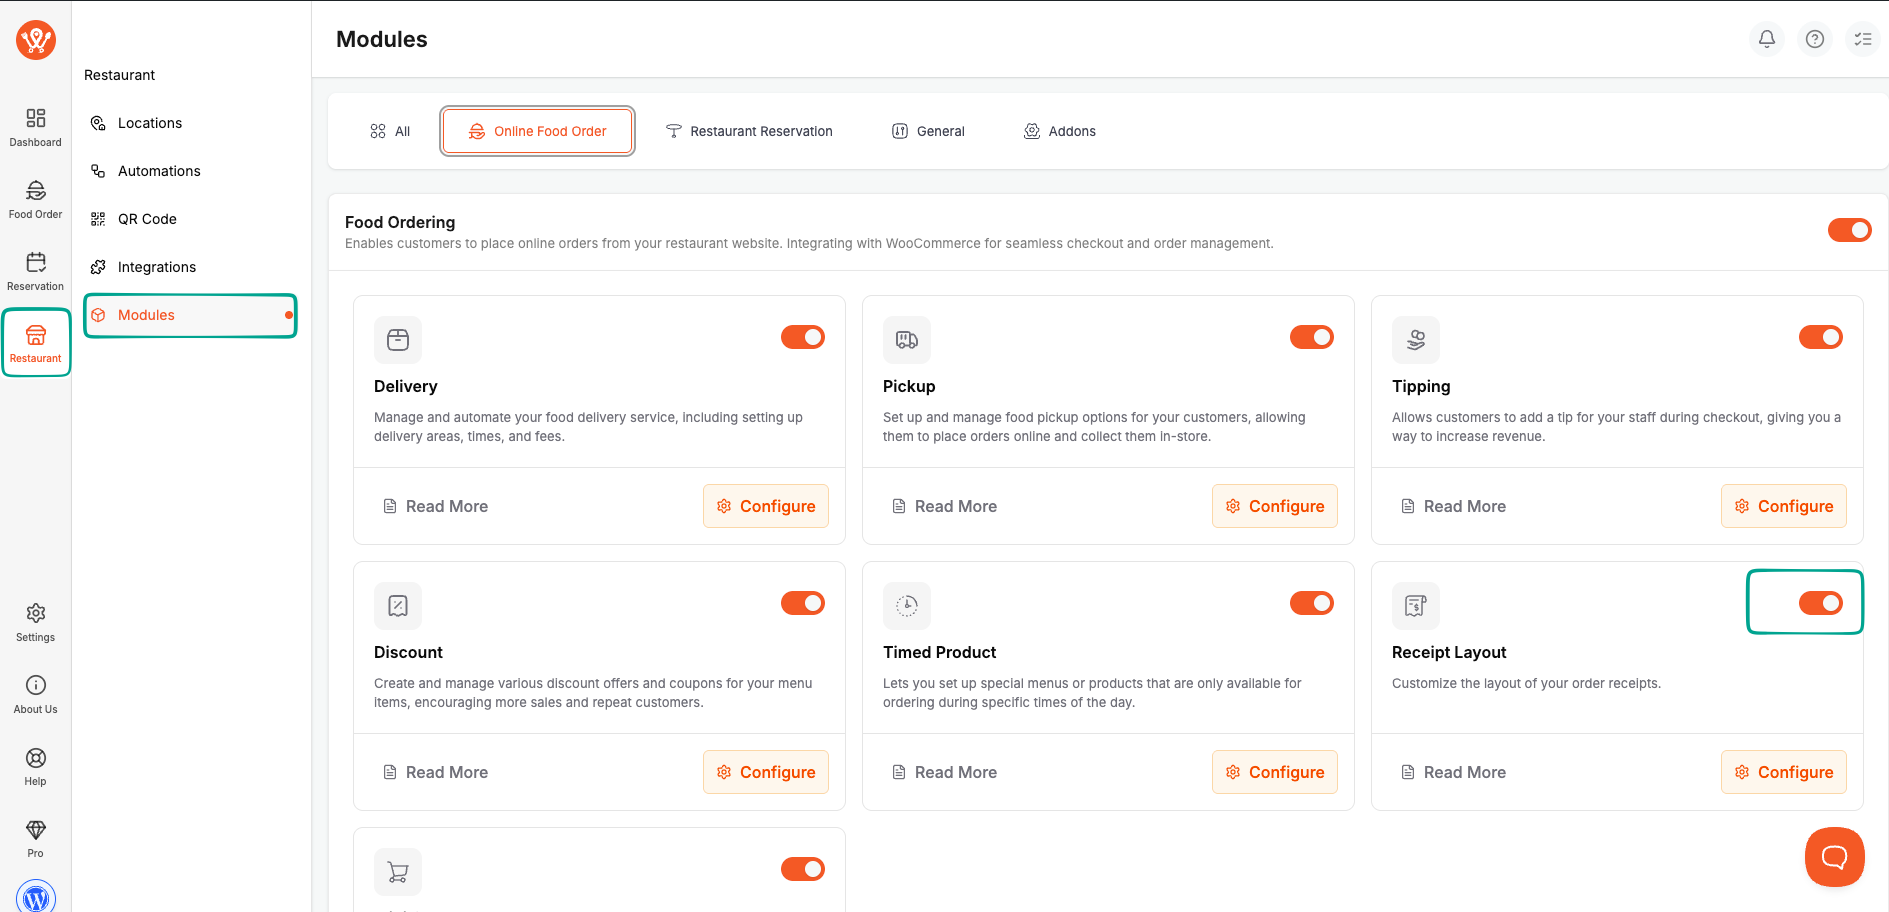This screenshot has width=1889, height=912.
Task: Open the notifications bell
Action: [x=1766, y=39]
